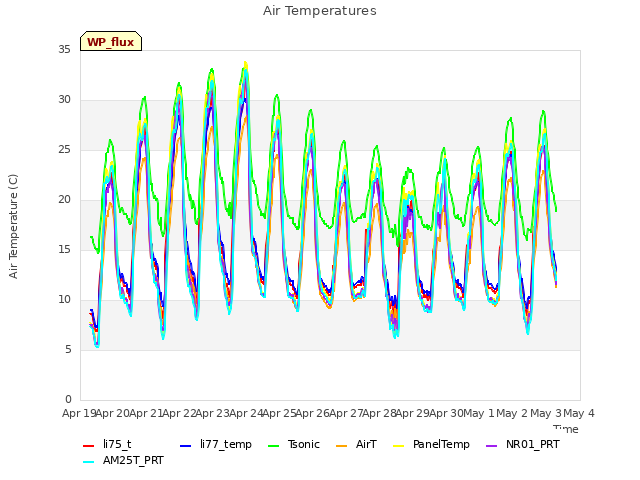Click the red li75_t legend swatch
640x480 pixels.
coord(89,446)
